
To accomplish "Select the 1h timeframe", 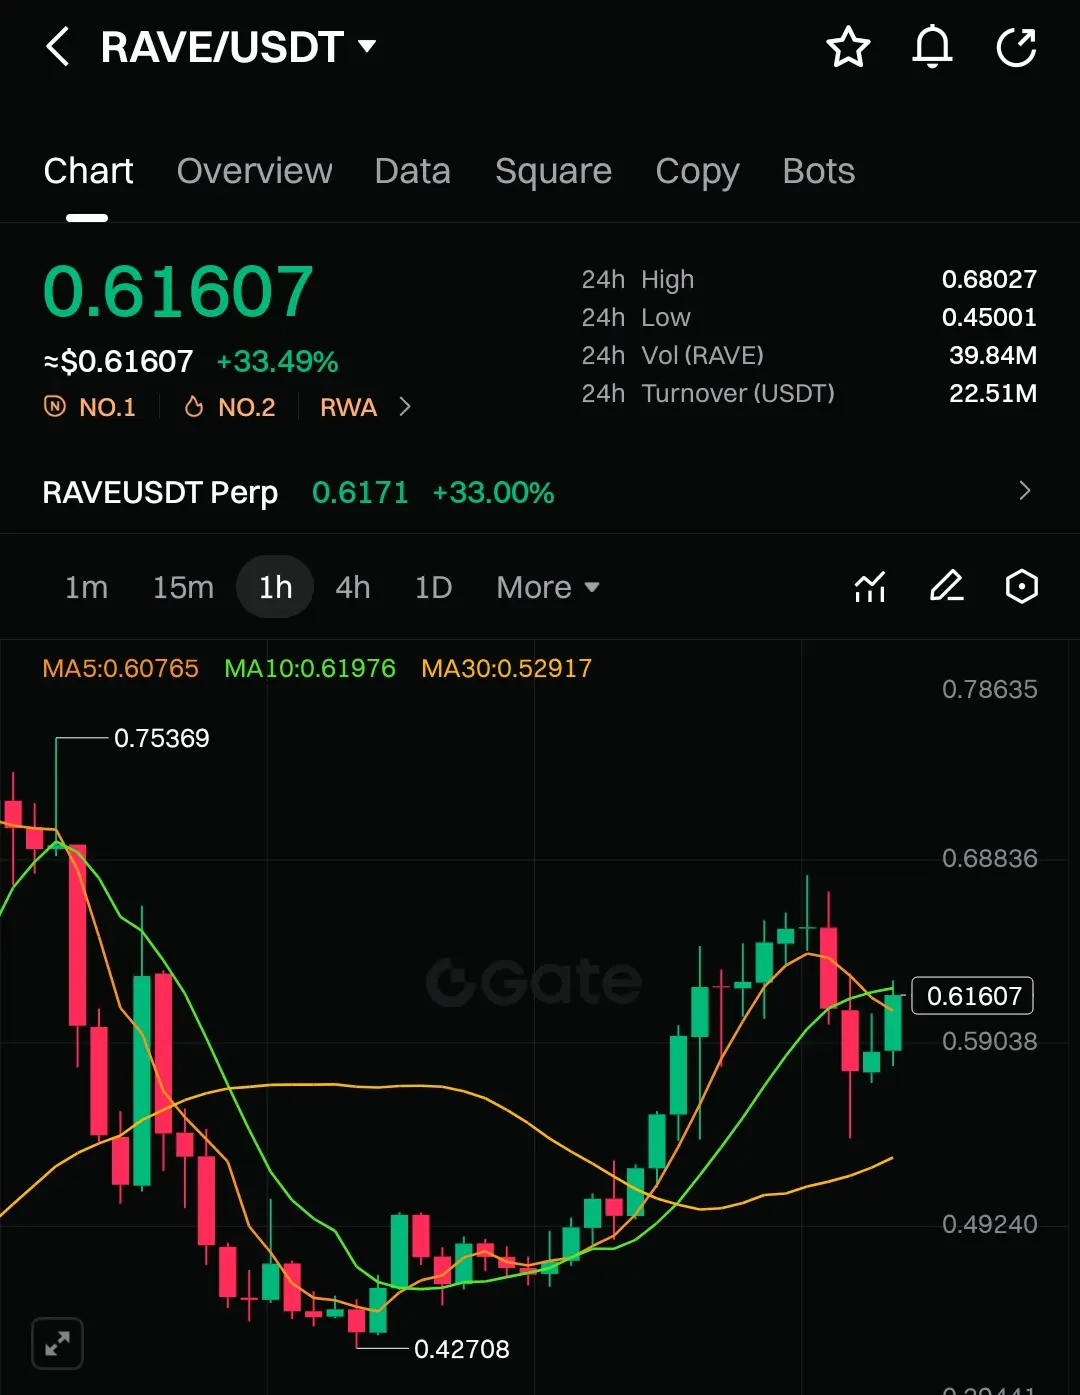I will 275,587.
